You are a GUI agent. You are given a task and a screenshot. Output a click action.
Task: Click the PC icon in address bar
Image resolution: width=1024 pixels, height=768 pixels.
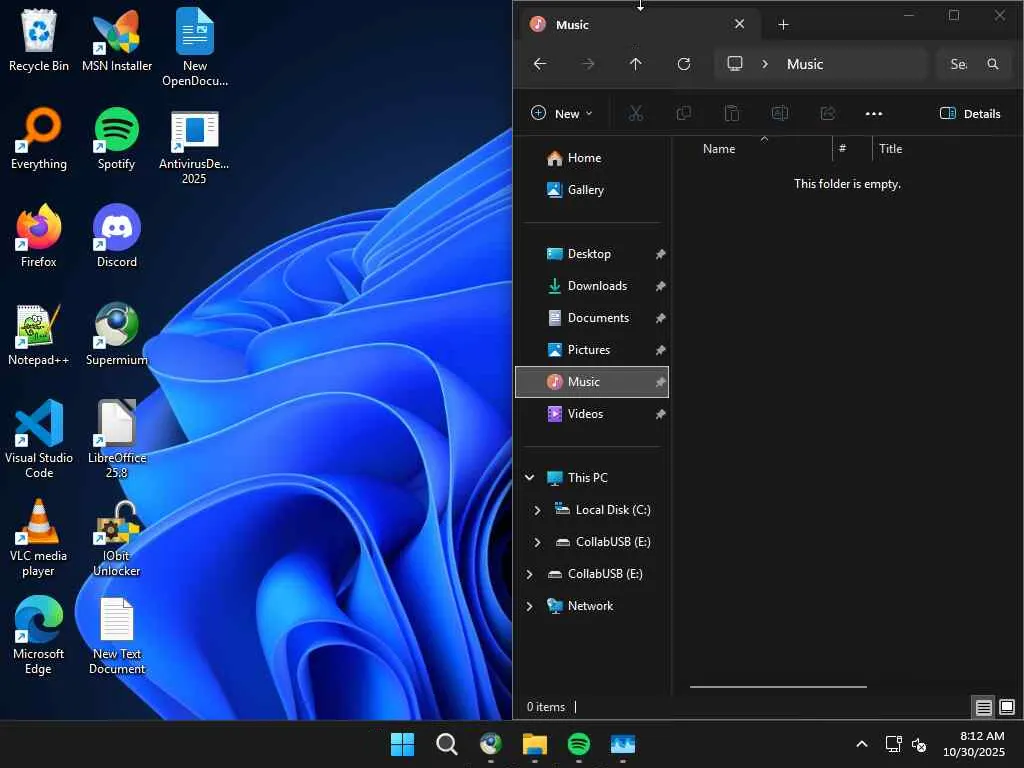[x=735, y=64]
